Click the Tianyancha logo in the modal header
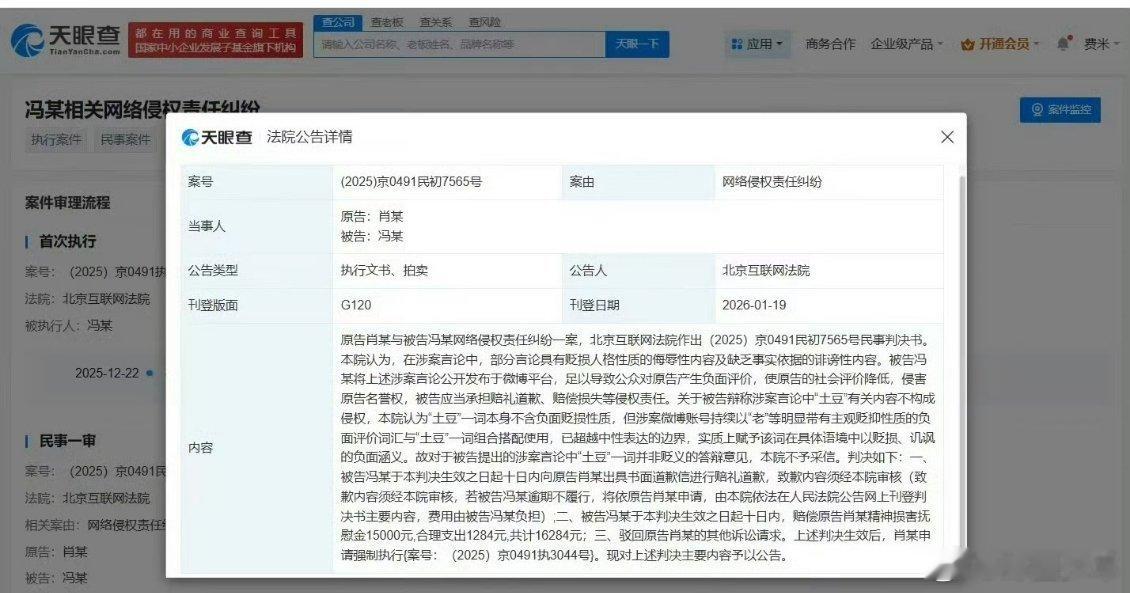 [215, 137]
